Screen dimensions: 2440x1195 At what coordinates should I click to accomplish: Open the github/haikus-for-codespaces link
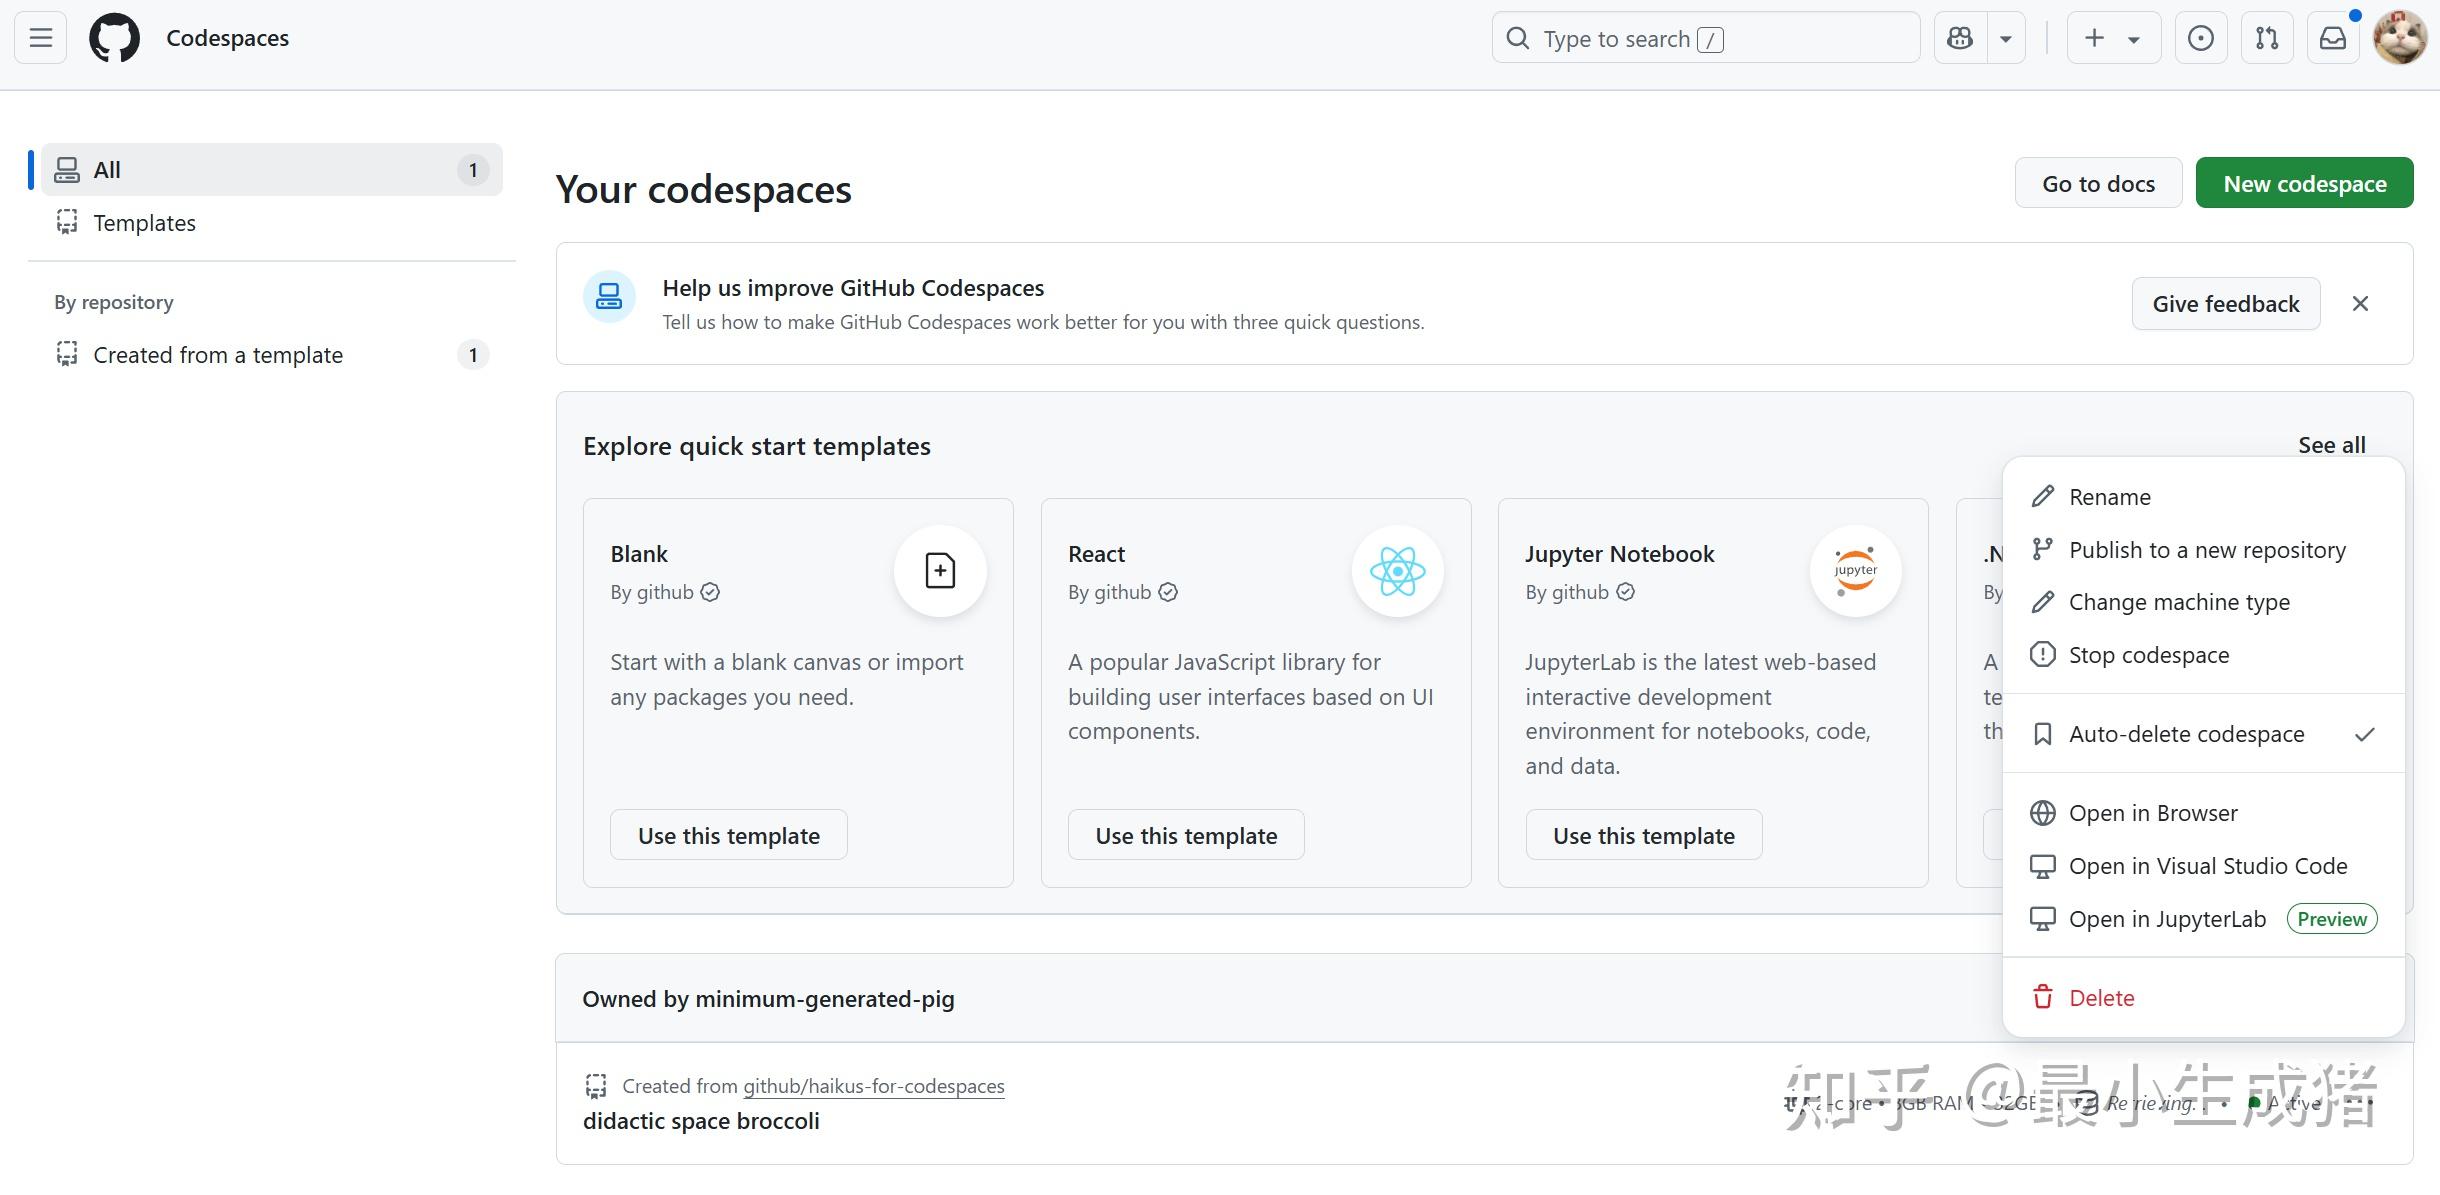pos(872,1085)
